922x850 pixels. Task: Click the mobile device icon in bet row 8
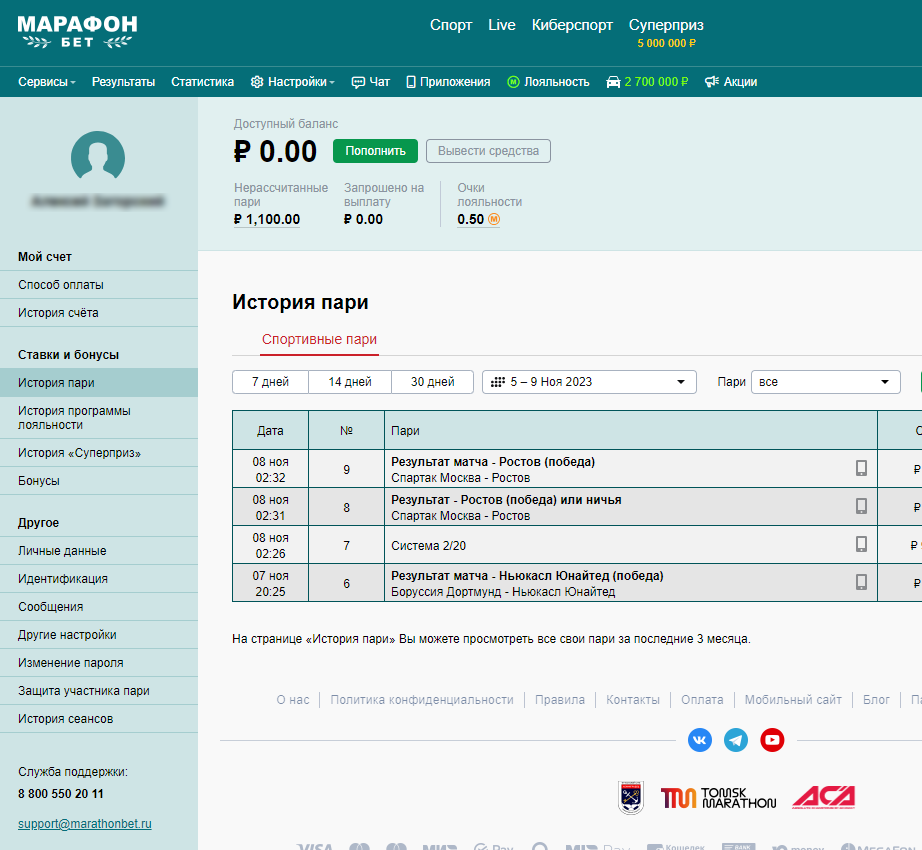[x=861, y=506]
